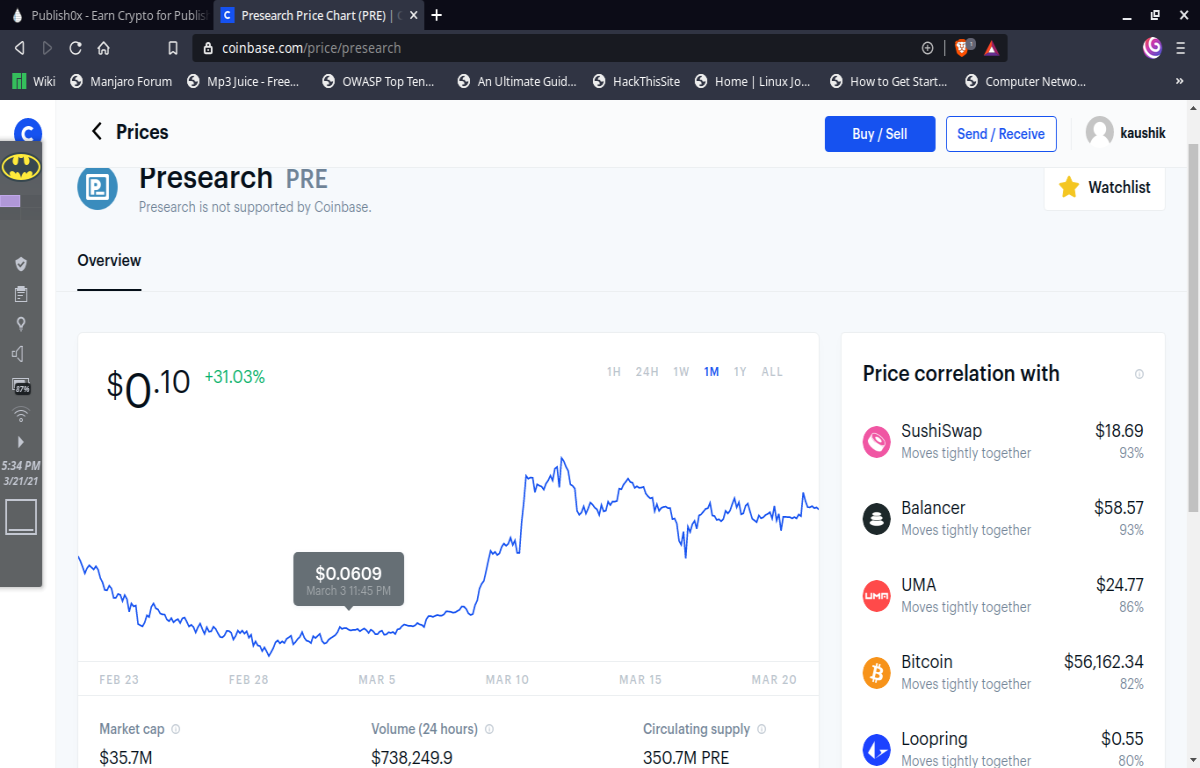Open the Overview tab
Image resolution: width=1200 pixels, height=768 pixels.
(109, 261)
